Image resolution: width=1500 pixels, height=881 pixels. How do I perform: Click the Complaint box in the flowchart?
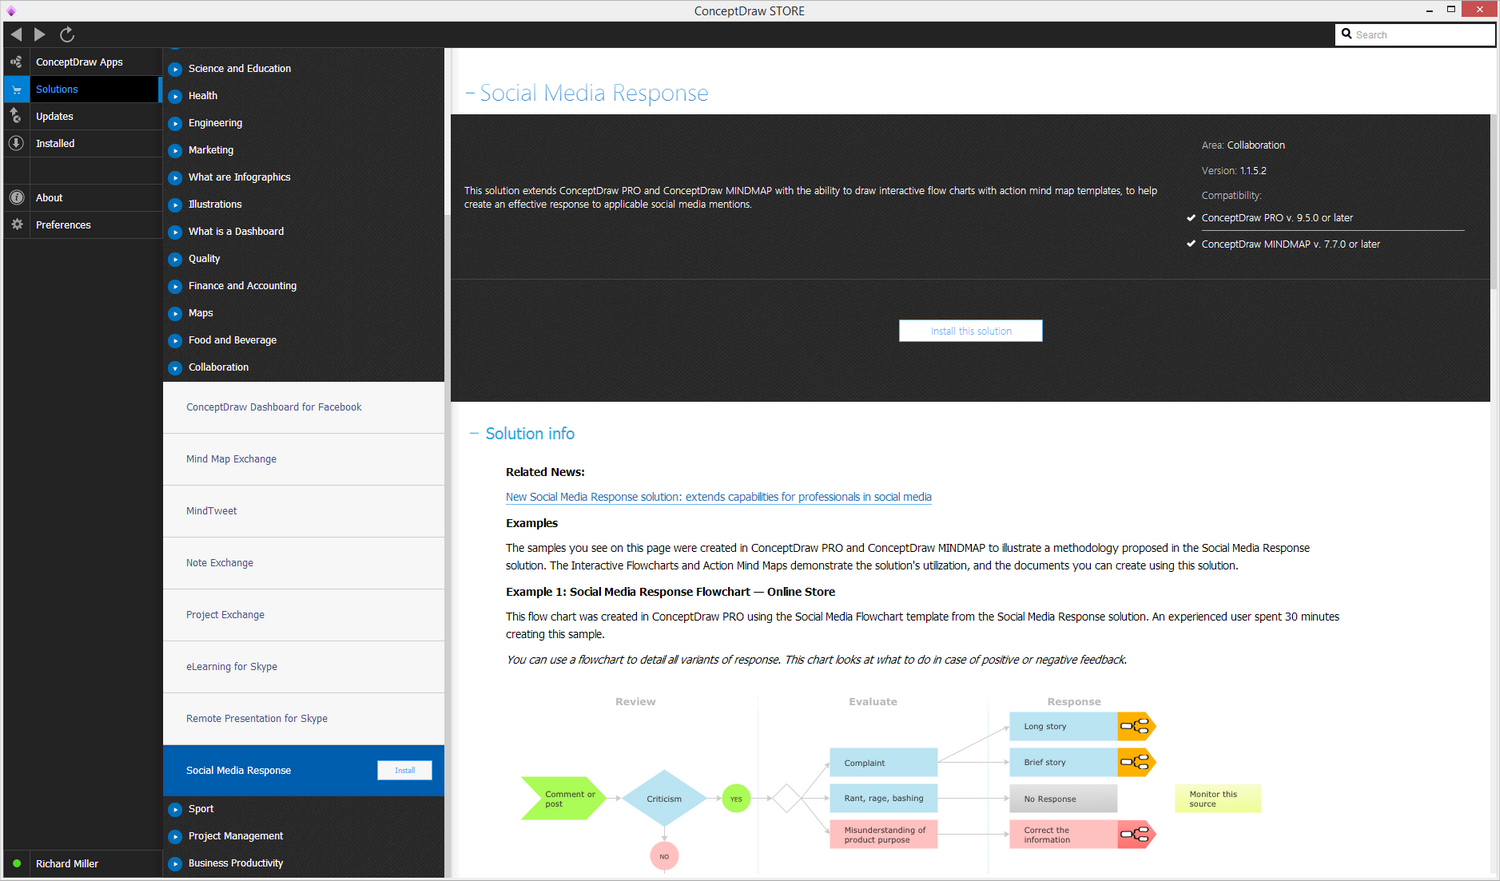click(883, 762)
